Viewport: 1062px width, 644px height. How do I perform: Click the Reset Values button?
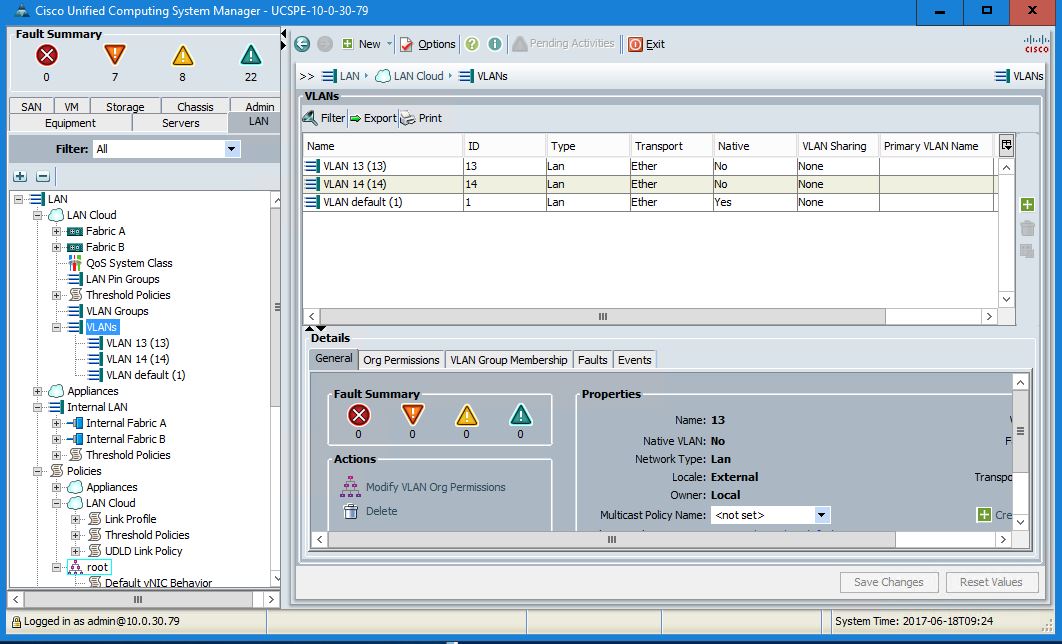(x=990, y=582)
